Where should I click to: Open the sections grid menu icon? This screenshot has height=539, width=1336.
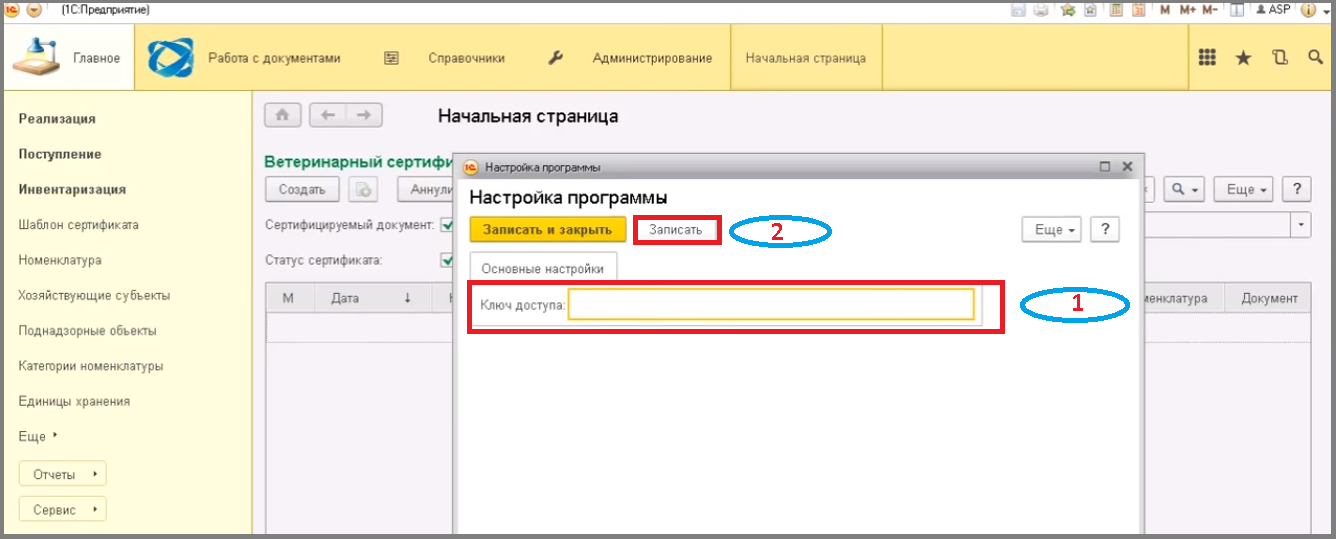click(1207, 58)
